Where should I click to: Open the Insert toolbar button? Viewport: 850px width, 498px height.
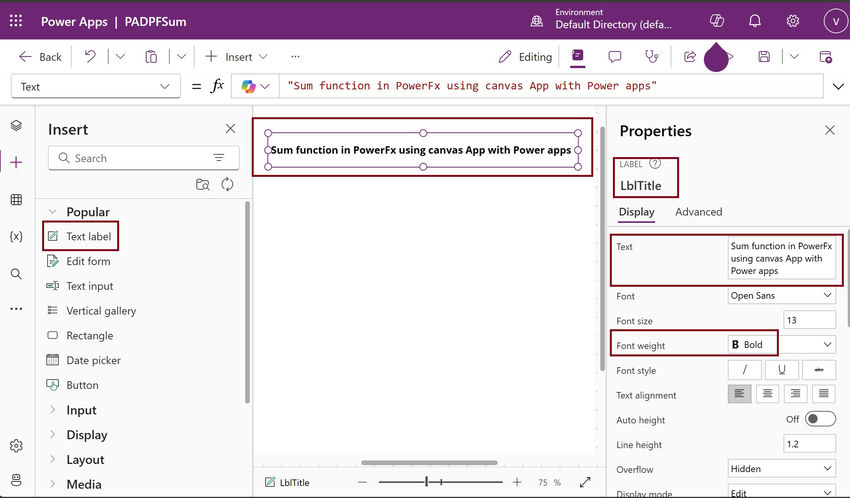click(x=236, y=56)
